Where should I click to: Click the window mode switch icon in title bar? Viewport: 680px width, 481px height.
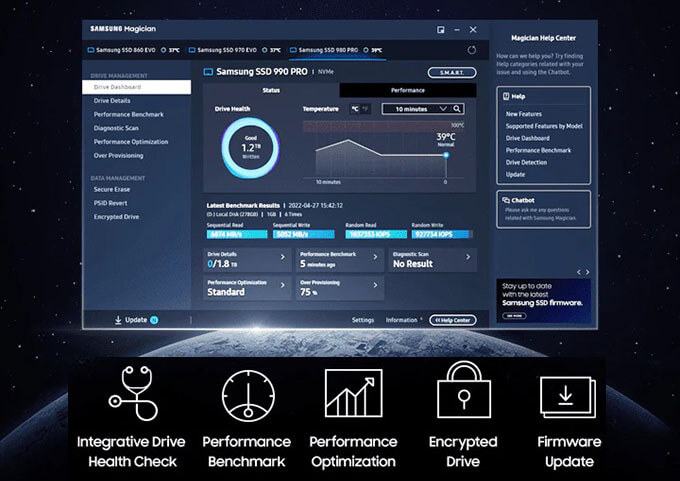tap(440, 30)
